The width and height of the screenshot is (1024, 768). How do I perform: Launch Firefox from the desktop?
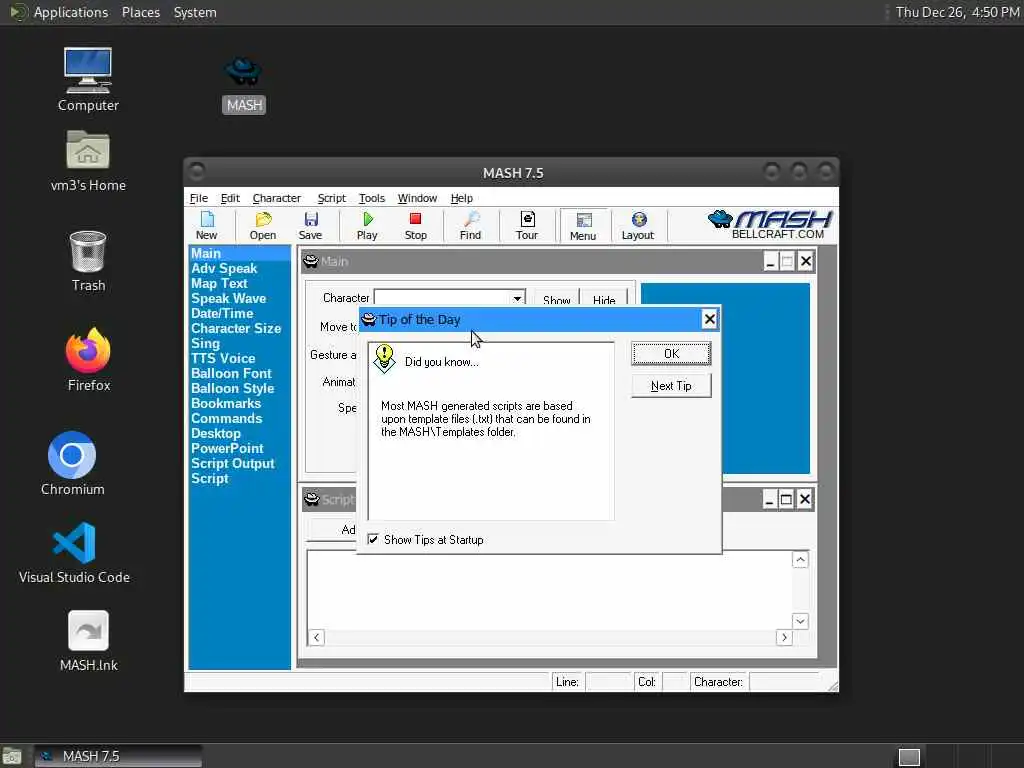point(88,360)
